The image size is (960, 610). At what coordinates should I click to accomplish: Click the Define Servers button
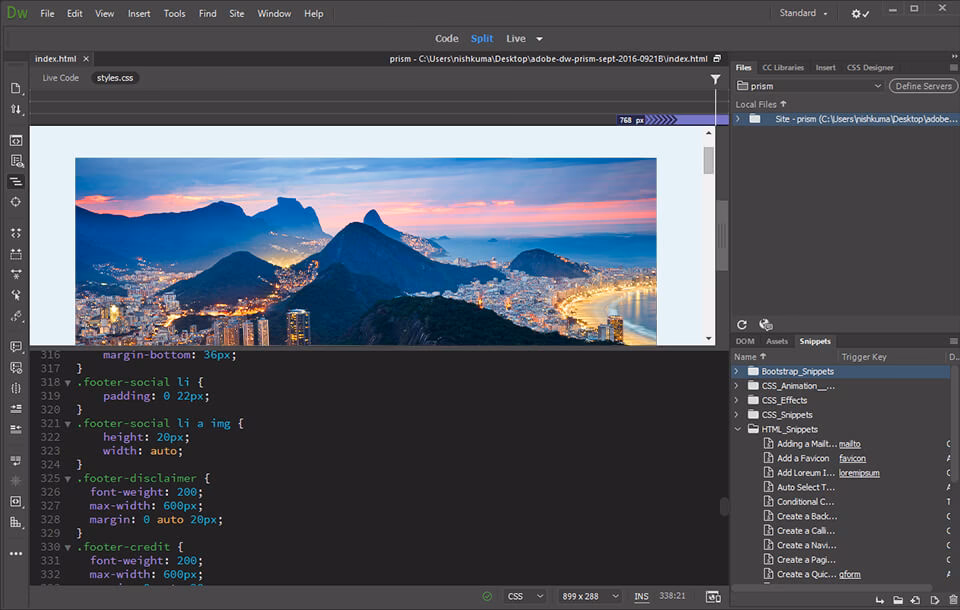coord(922,85)
